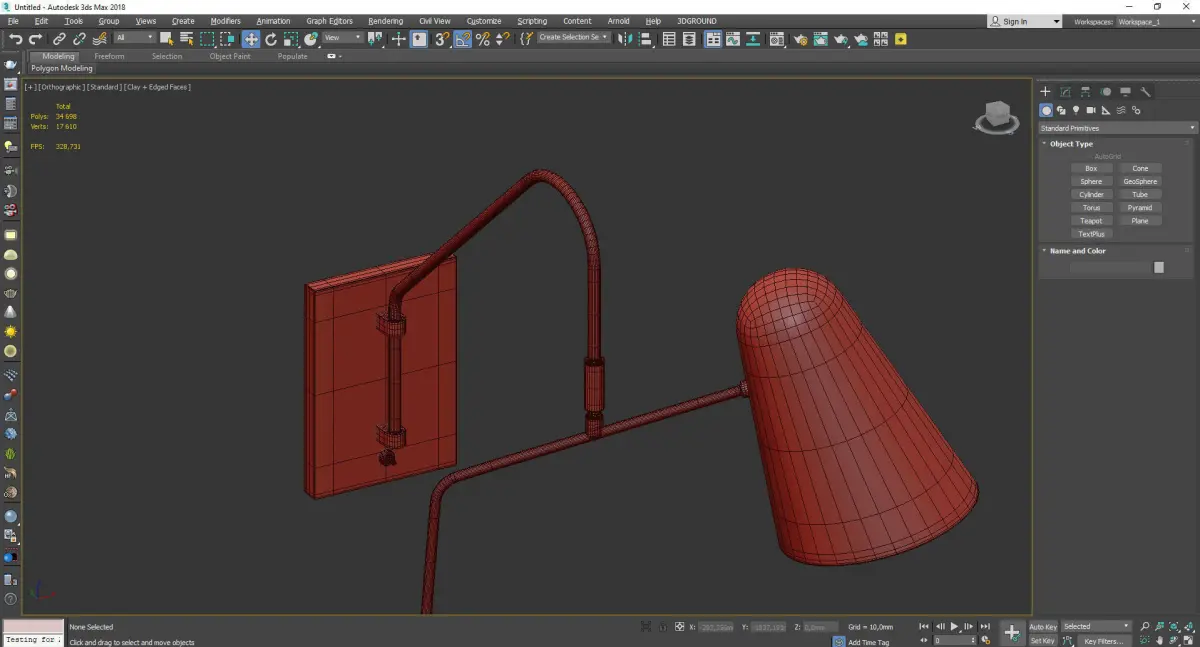Toggle Window/Crossing selection mode
The image size is (1200, 647).
tap(228, 39)
